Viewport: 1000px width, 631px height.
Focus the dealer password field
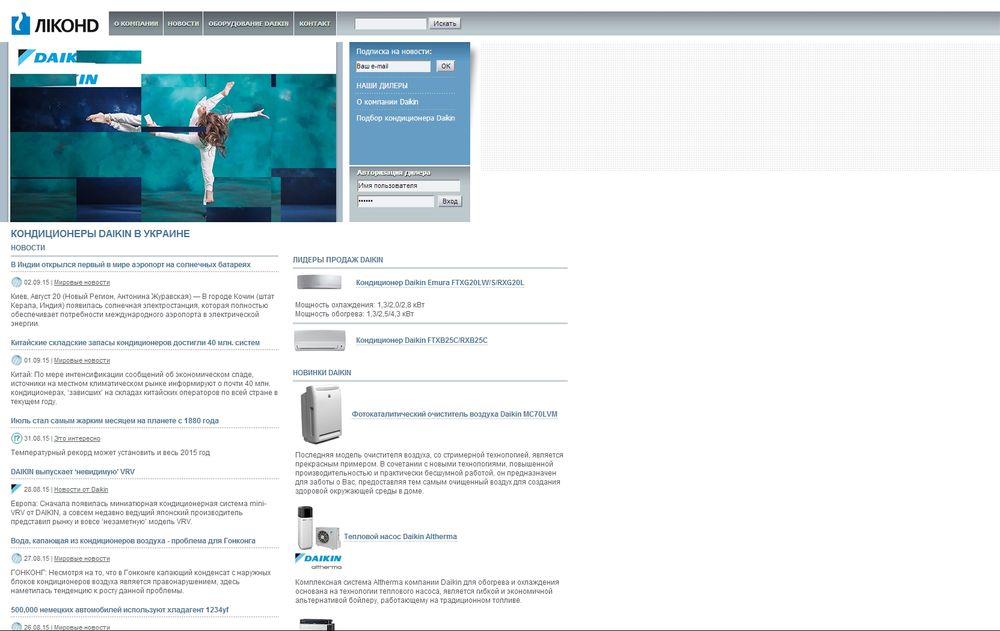pos(395,201)
